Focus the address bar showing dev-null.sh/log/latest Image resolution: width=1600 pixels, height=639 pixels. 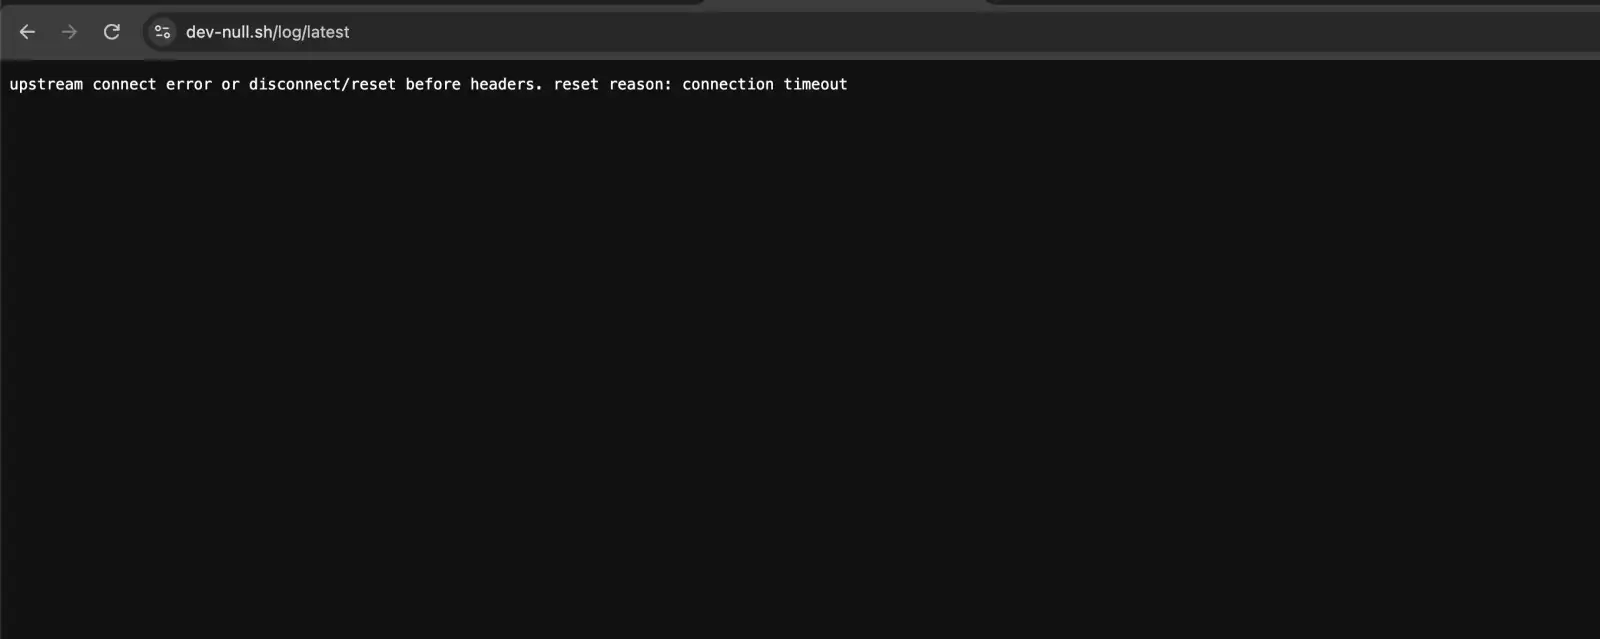pyautogui.click(x=870, y=32)
